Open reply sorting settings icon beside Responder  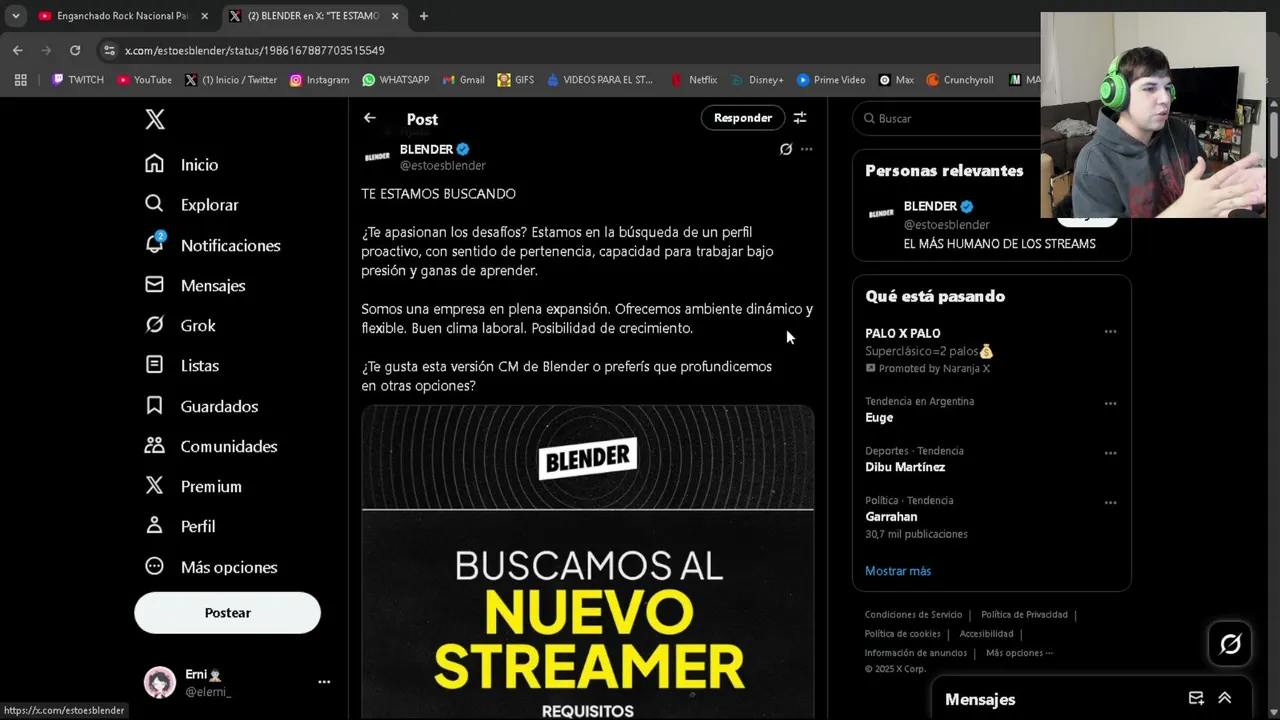(800, 118)
